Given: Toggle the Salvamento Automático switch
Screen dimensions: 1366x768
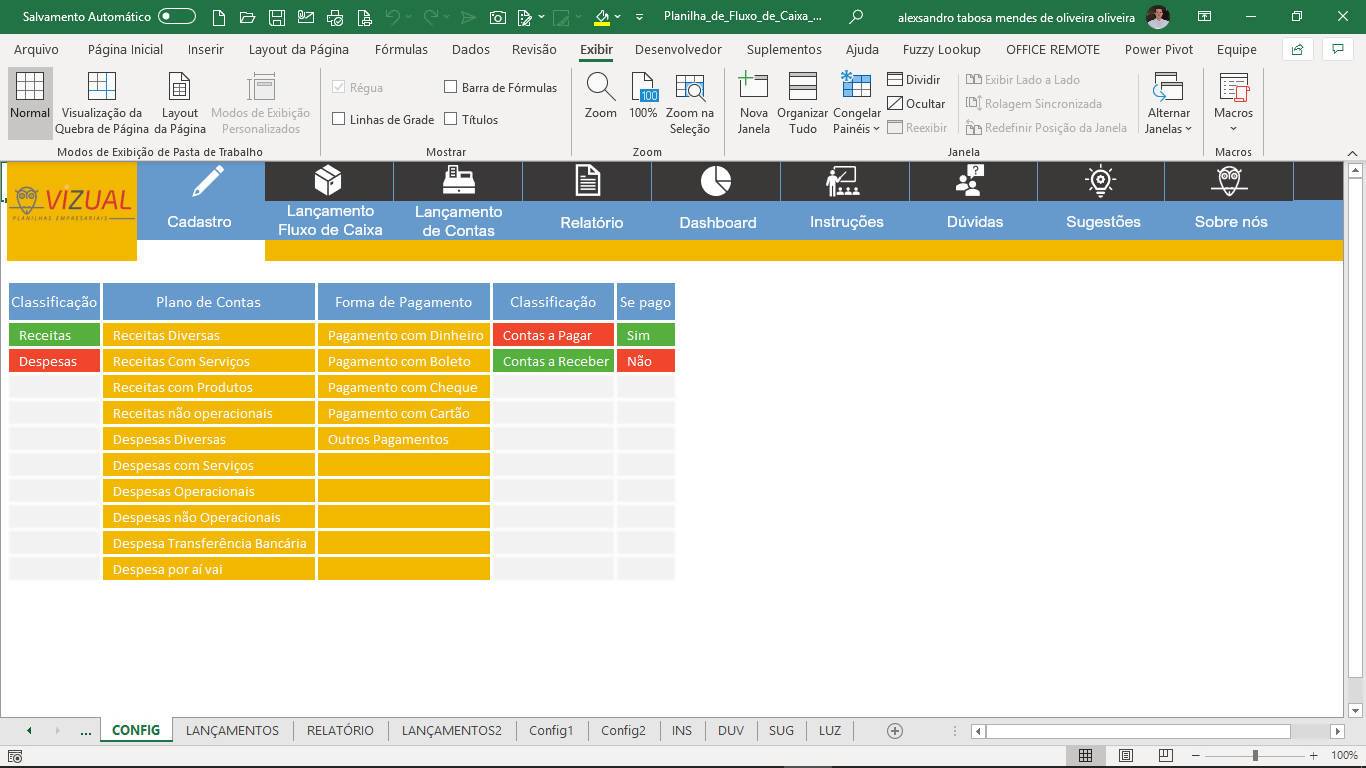Looking at the screenshot, I should pos(177,17).
